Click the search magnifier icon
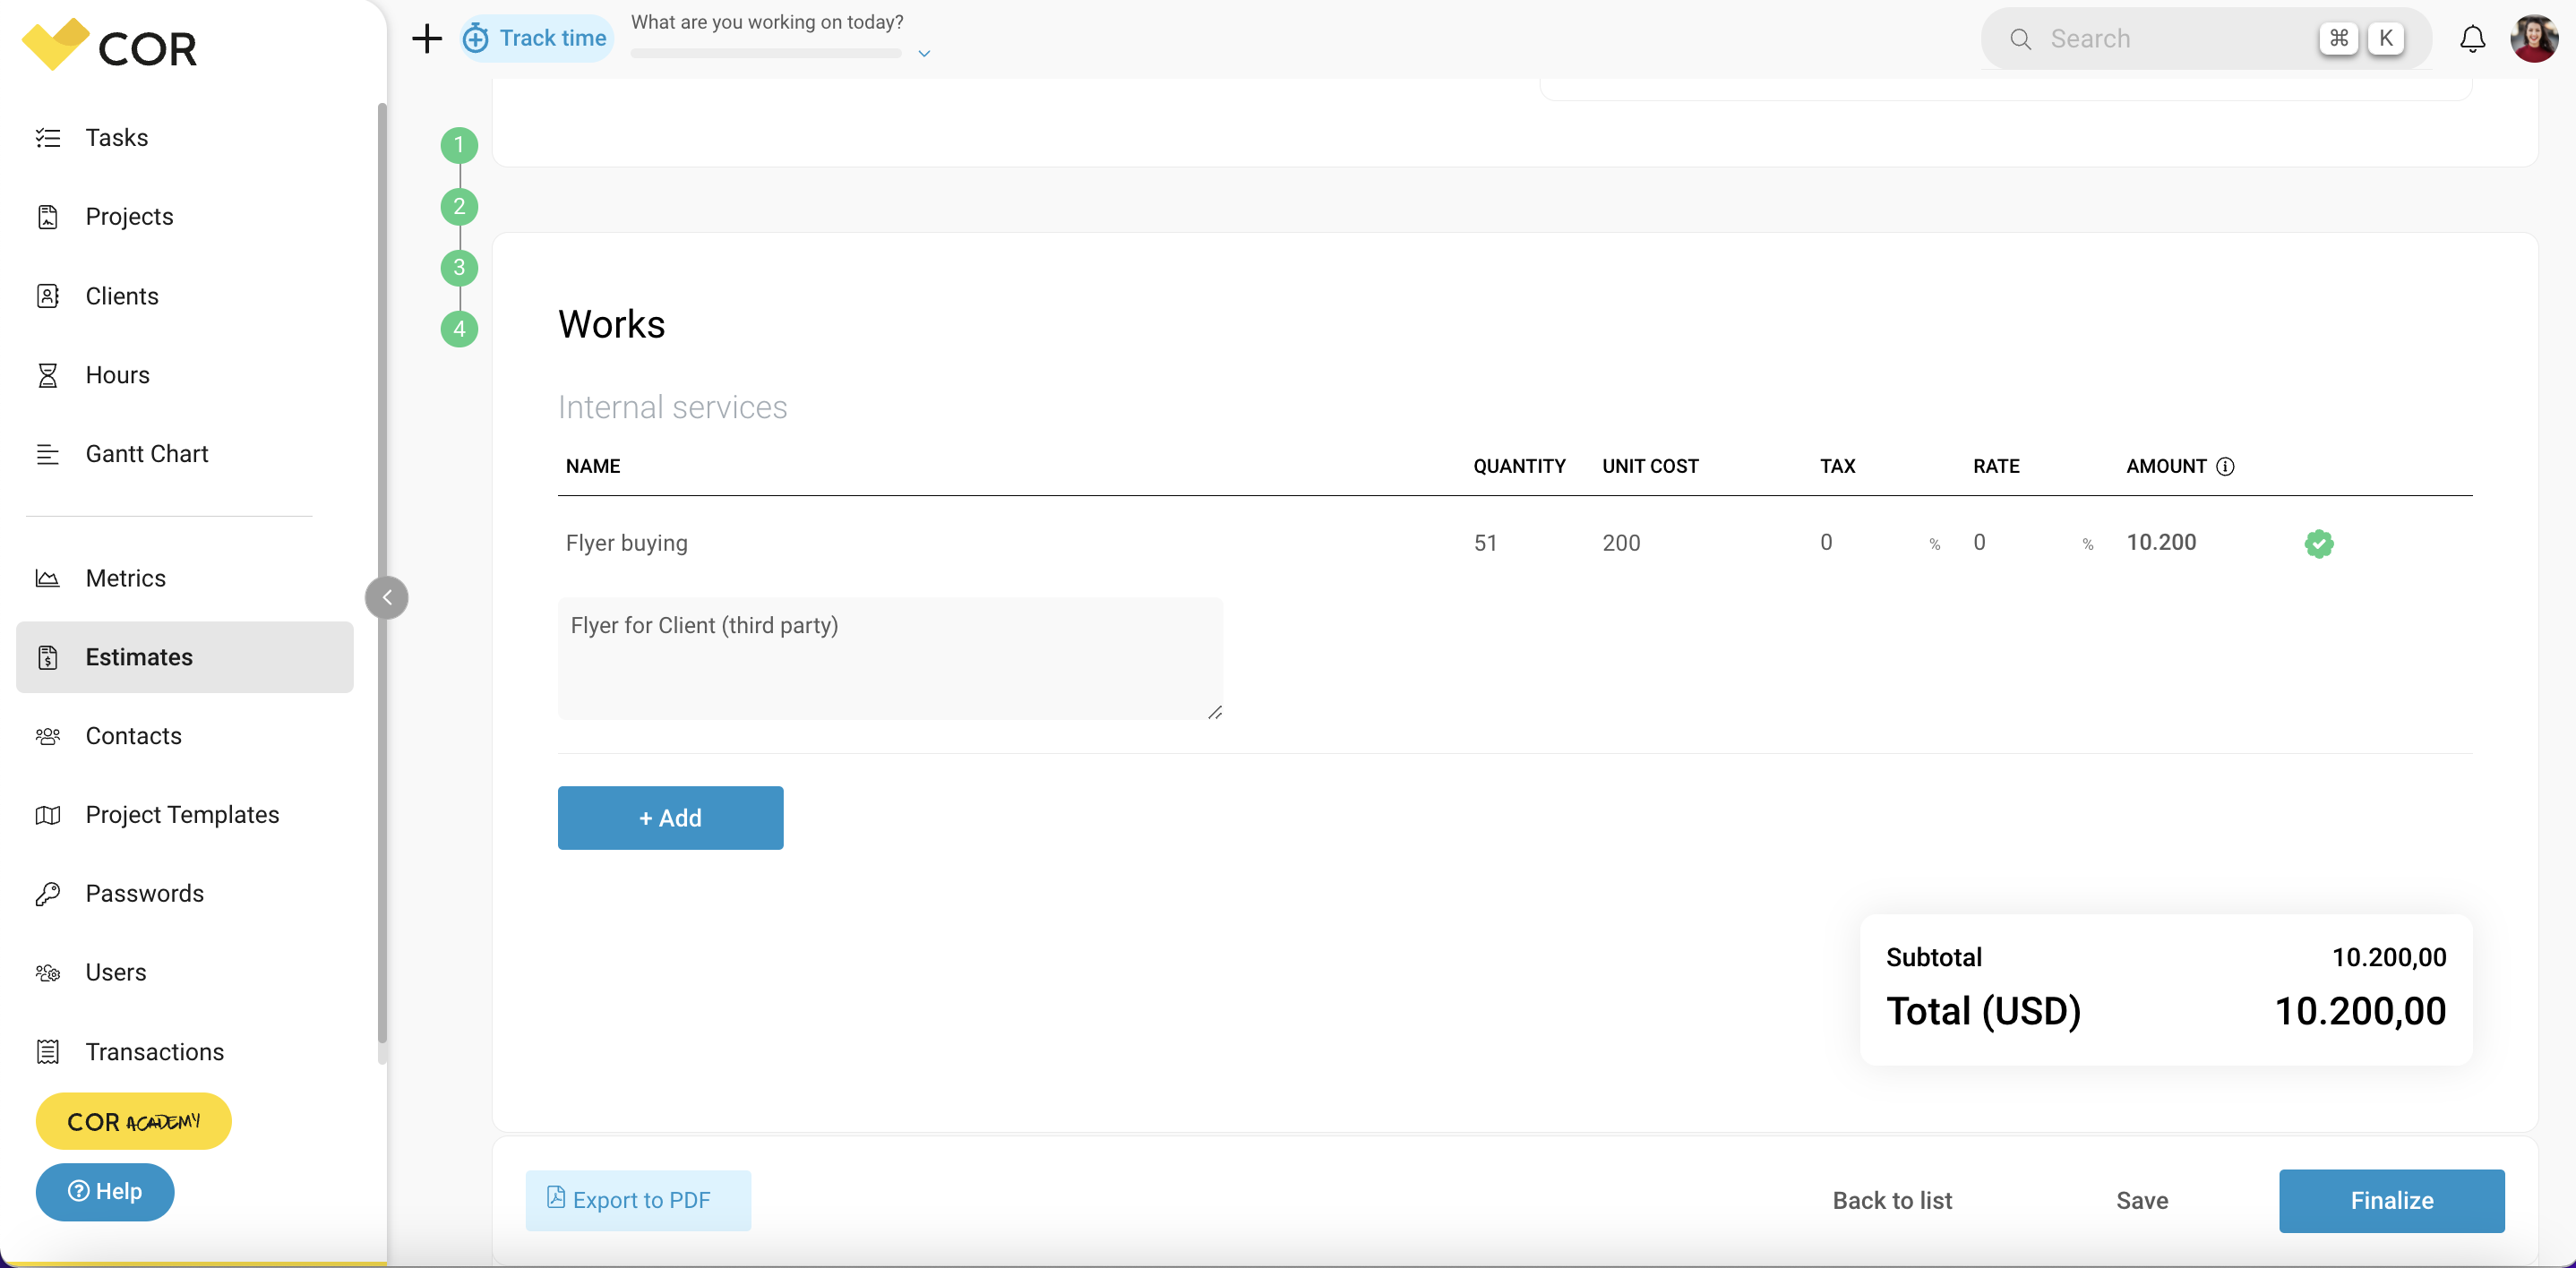The width and height of the screenshot is (2576, 1268). 2021,39
